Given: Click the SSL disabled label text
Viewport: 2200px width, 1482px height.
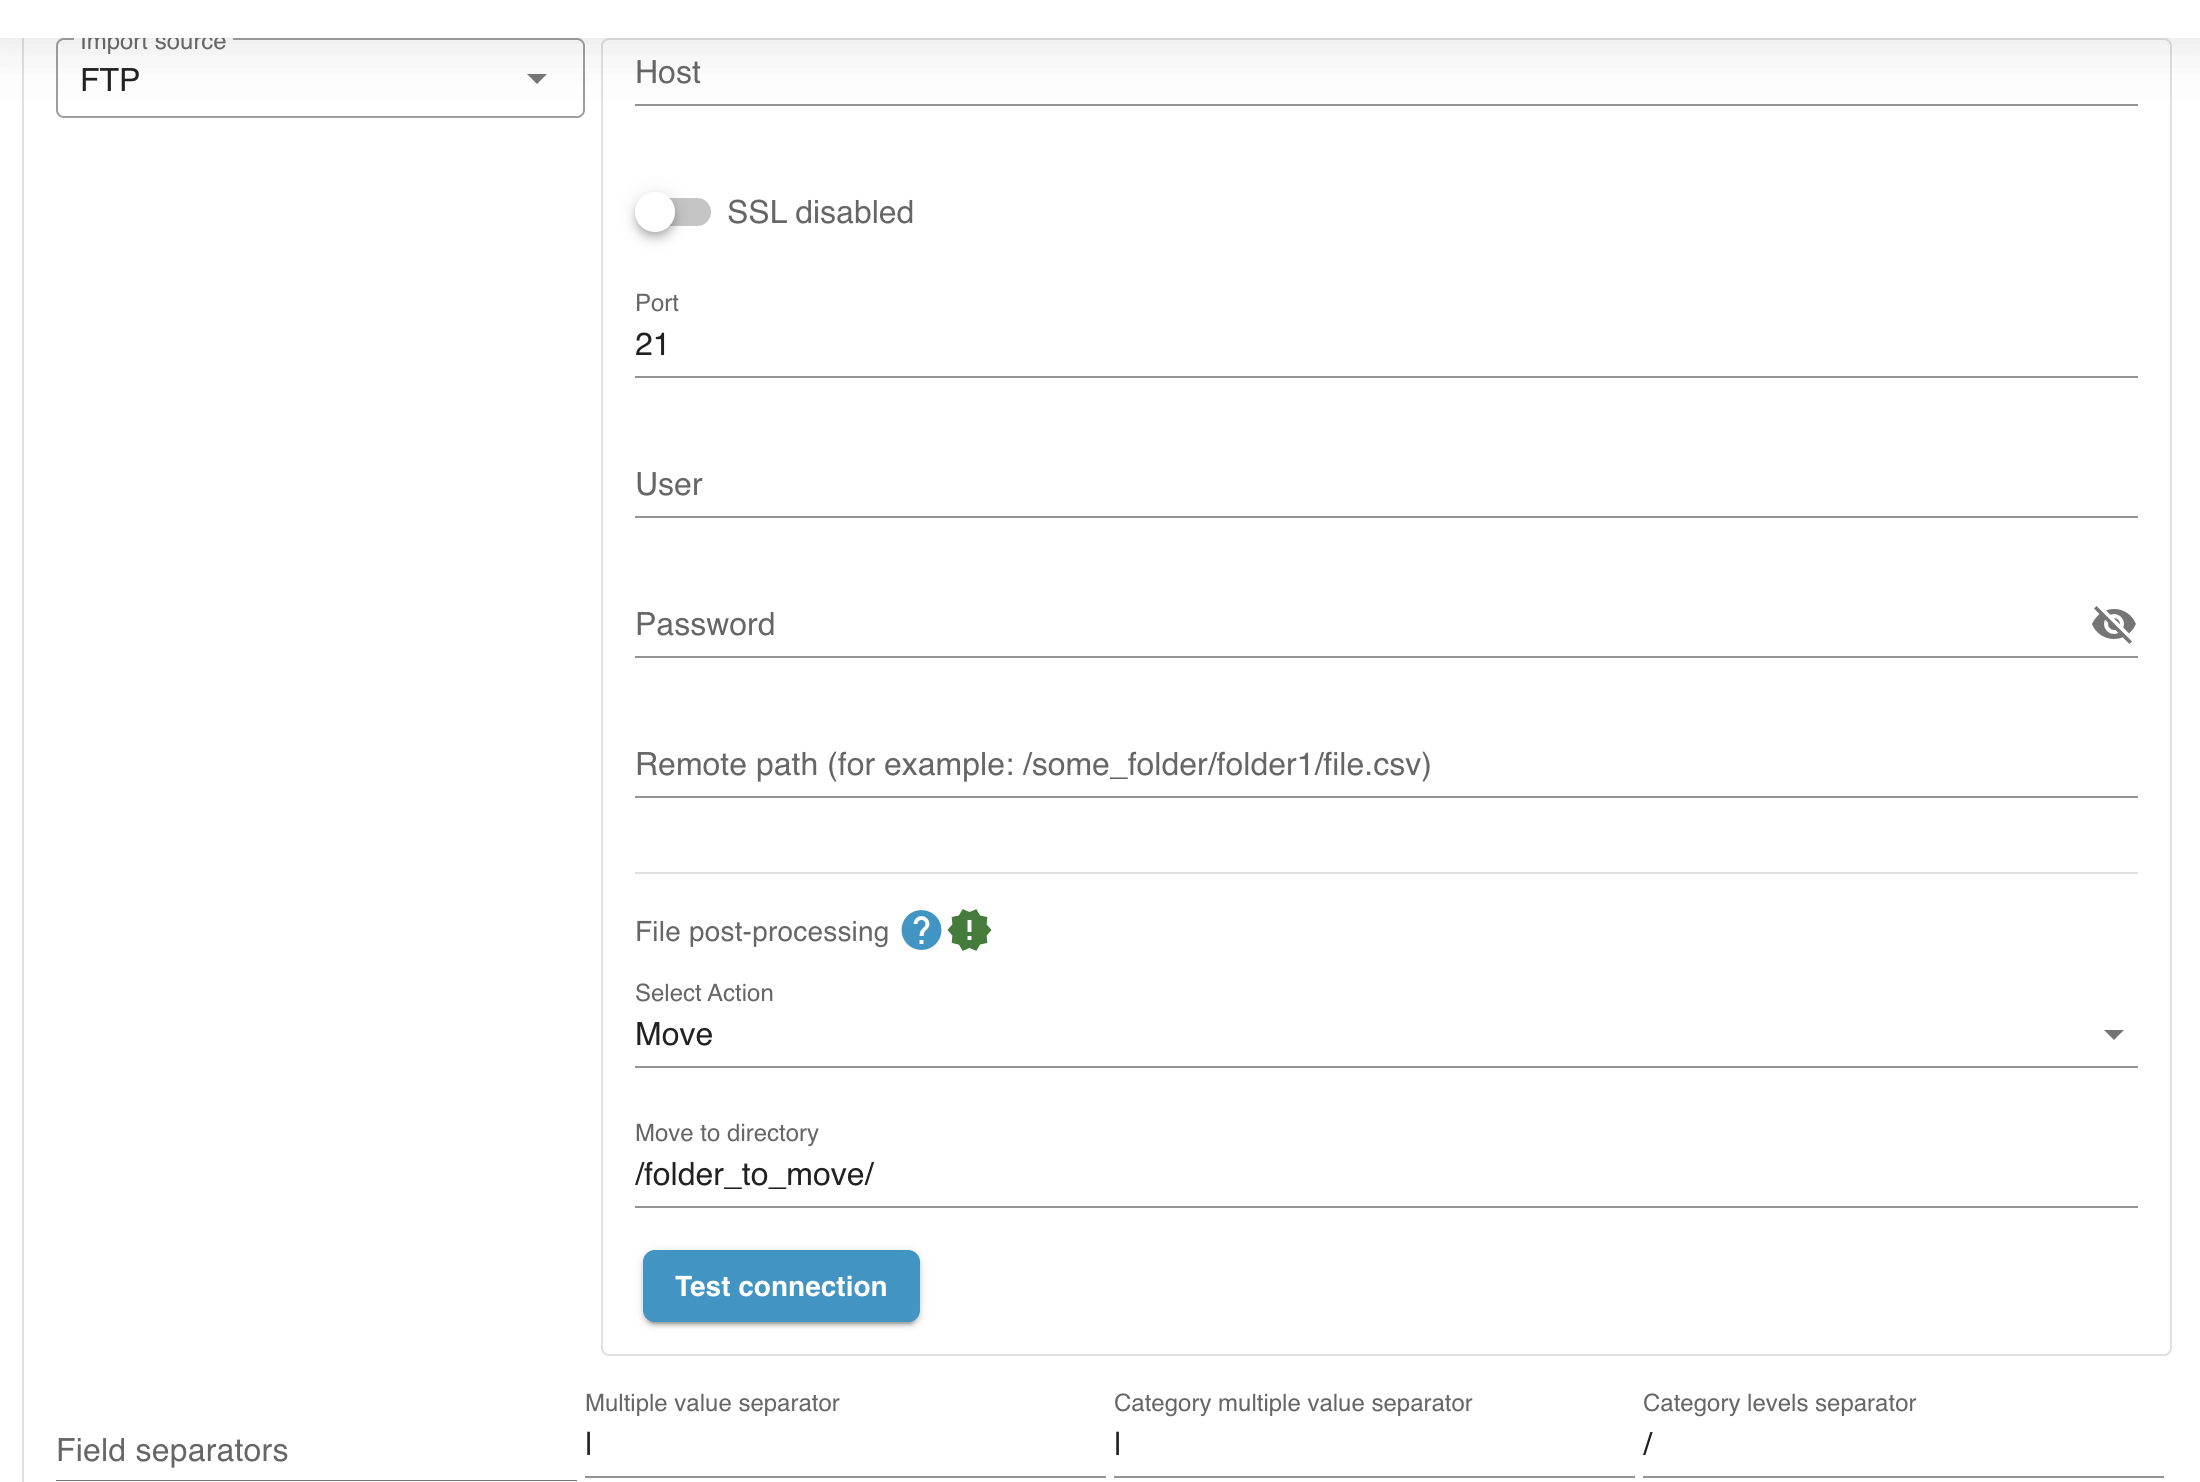Looking at the screenshot, I should coord(820,211).
